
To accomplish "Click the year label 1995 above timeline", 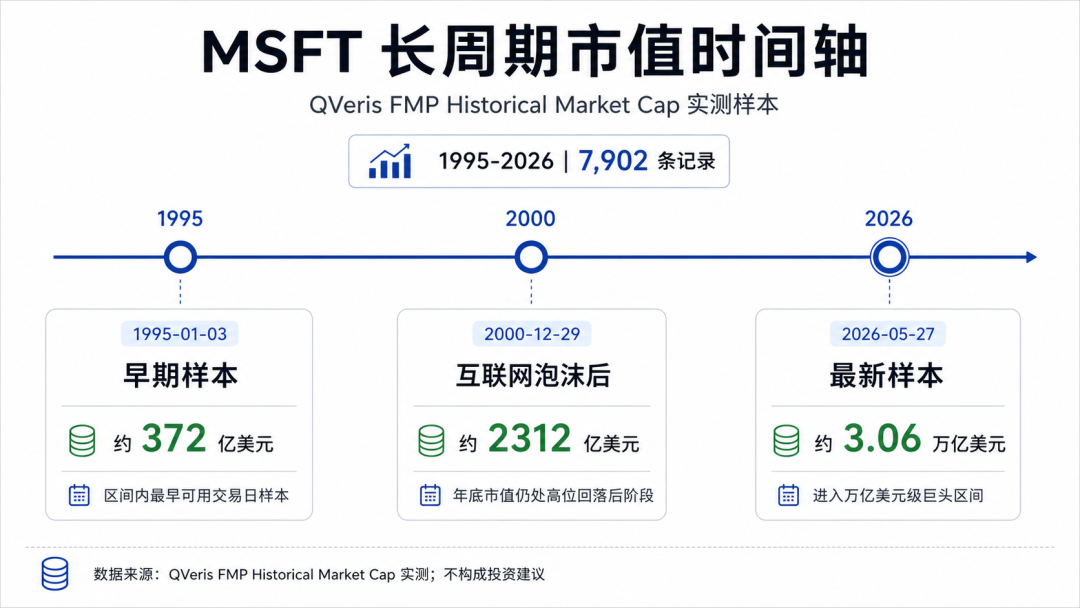I will click(x=180, y=219).
